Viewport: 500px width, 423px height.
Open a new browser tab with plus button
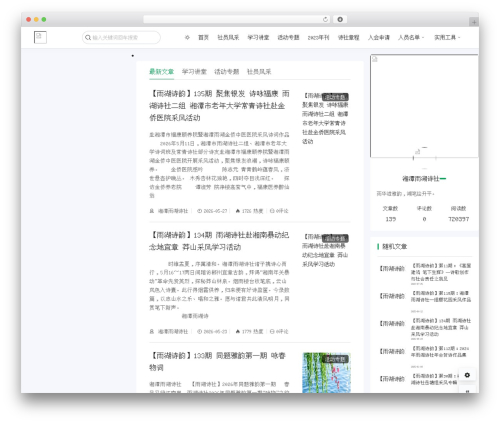click(474, 22)
